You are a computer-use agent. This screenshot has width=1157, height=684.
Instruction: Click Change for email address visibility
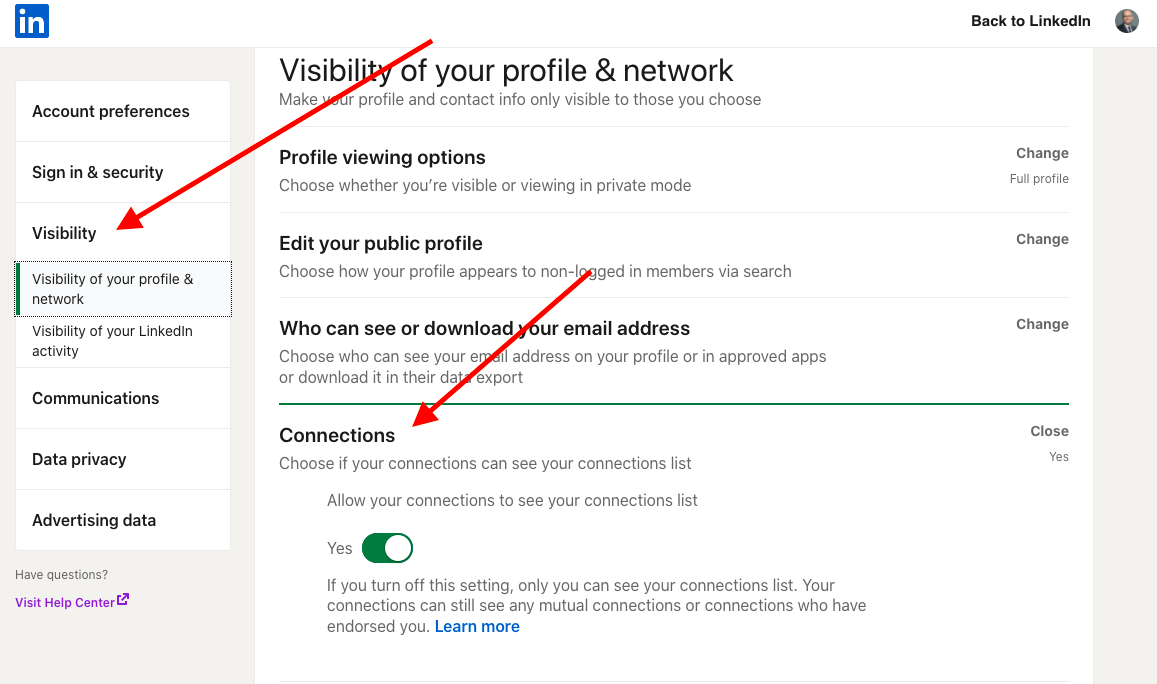coord(1042,323)
